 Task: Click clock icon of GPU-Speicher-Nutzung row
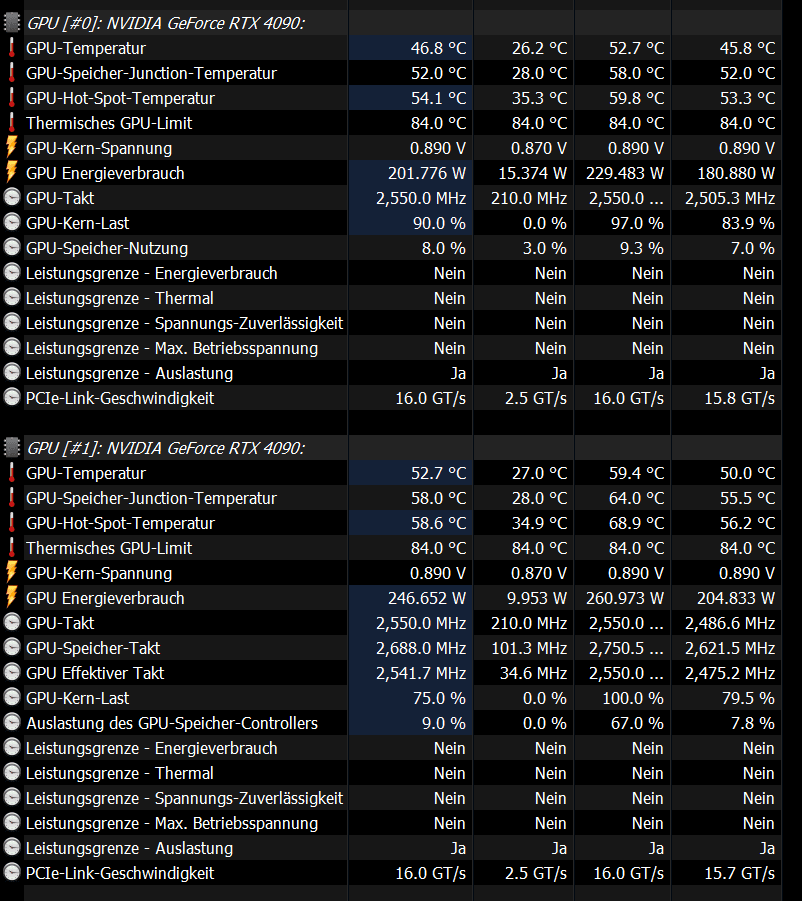click(x=11, y=248)
